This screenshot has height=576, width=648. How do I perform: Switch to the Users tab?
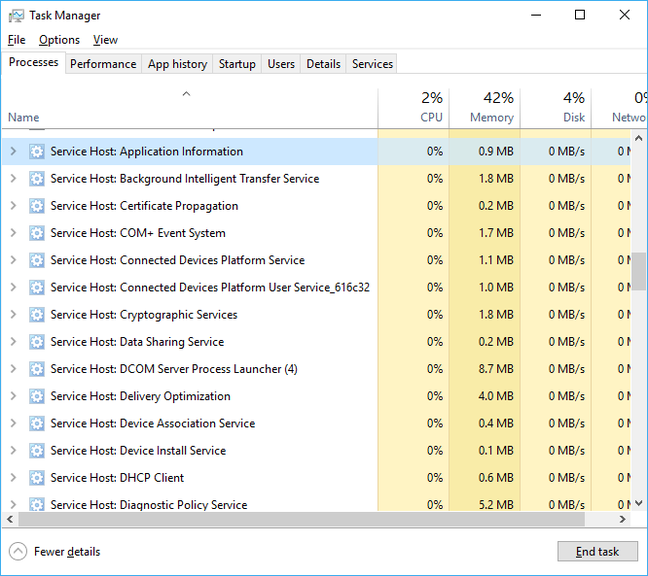coord(281,64)
